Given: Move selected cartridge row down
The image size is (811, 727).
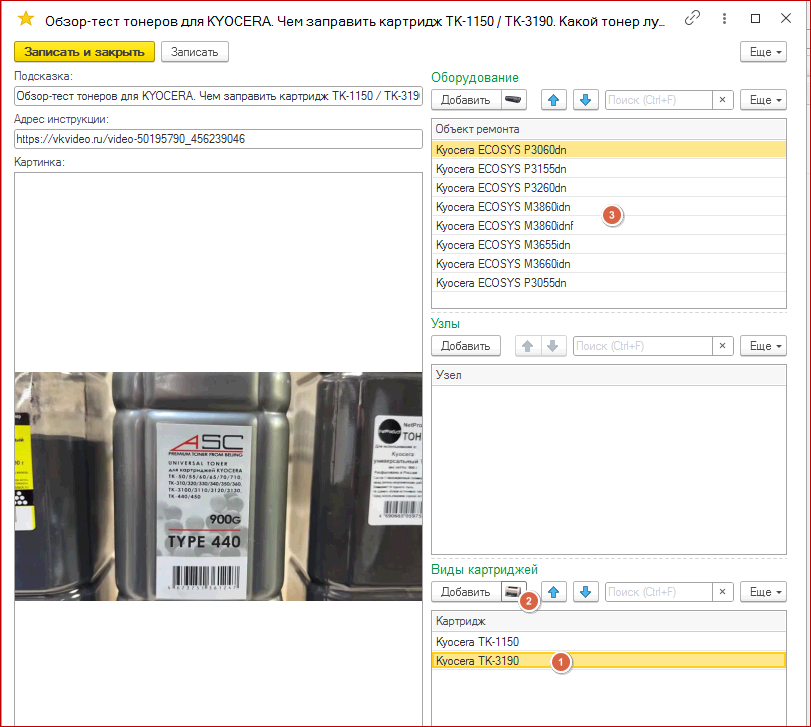Looking at the screenshot, I should pos(585,592).
